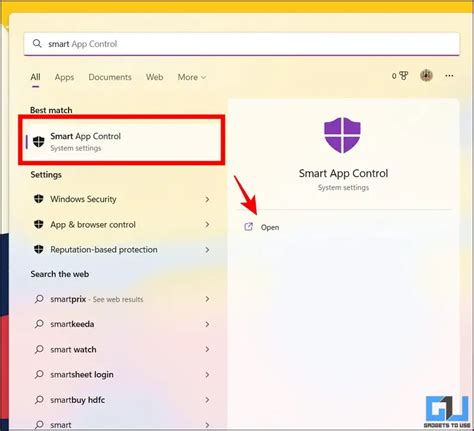Select the All search tab
The height and width of the screenshot is (431, 474).
click(35, 77)
